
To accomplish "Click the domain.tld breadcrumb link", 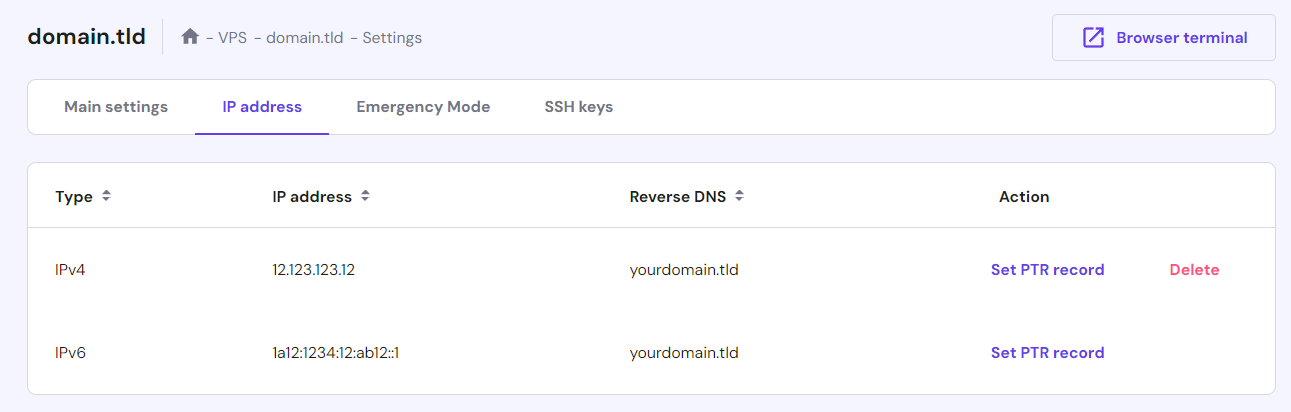I will (304, 38).
